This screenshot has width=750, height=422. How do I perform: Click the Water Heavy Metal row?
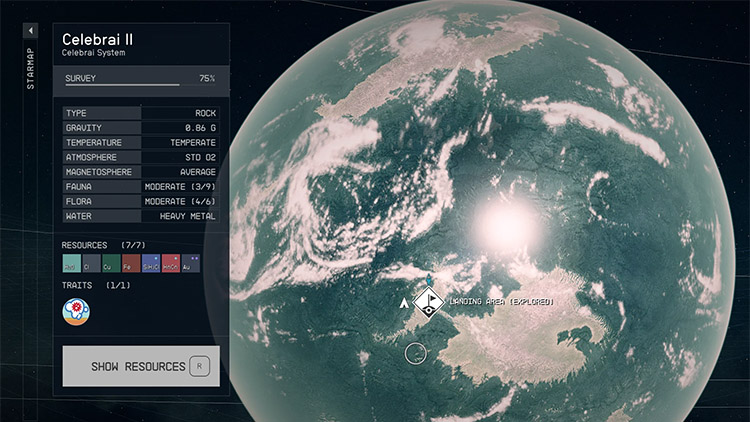click(x=141, y=216)
